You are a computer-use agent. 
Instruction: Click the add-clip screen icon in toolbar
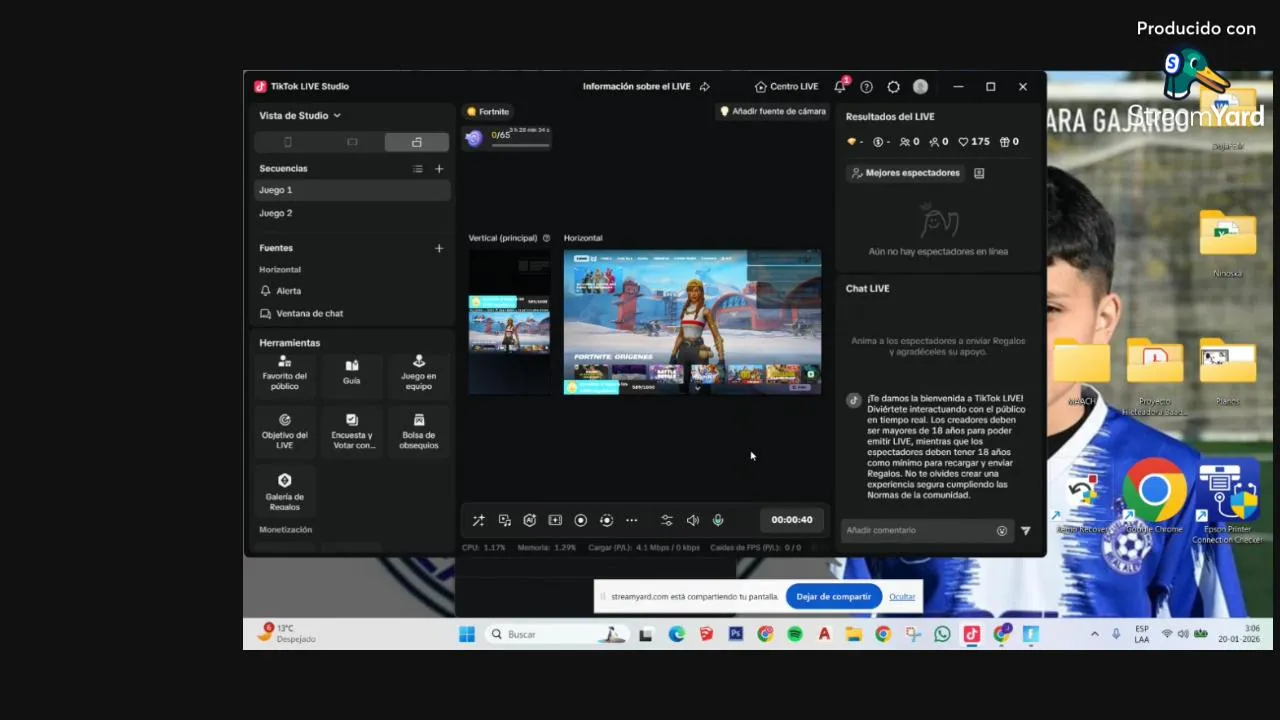(555, 520)
